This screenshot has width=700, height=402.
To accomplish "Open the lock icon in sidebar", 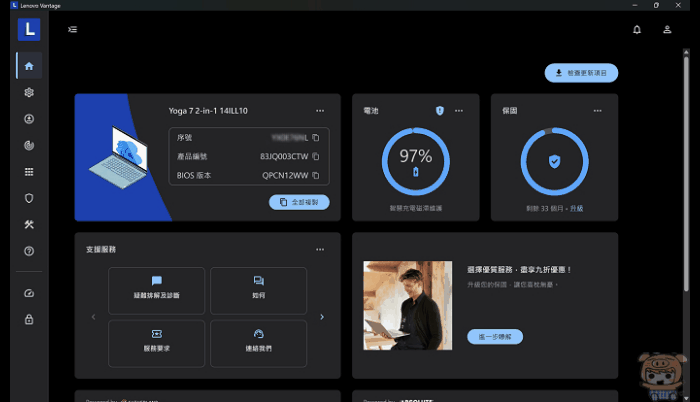I will (29, 319).
